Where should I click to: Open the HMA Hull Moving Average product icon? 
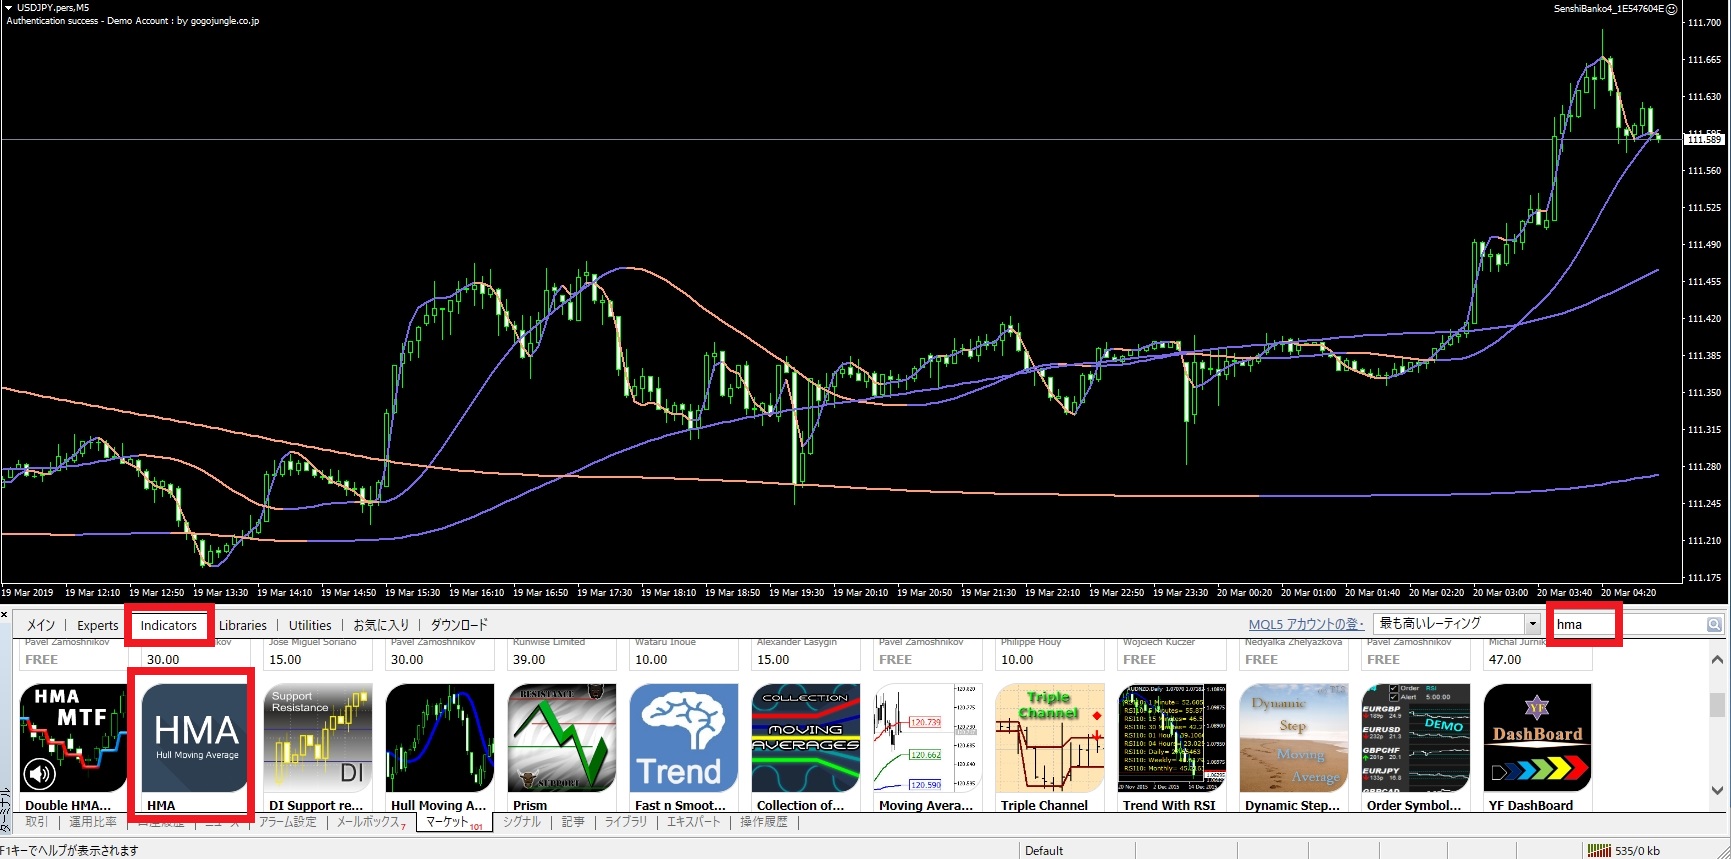pos(196,738)
